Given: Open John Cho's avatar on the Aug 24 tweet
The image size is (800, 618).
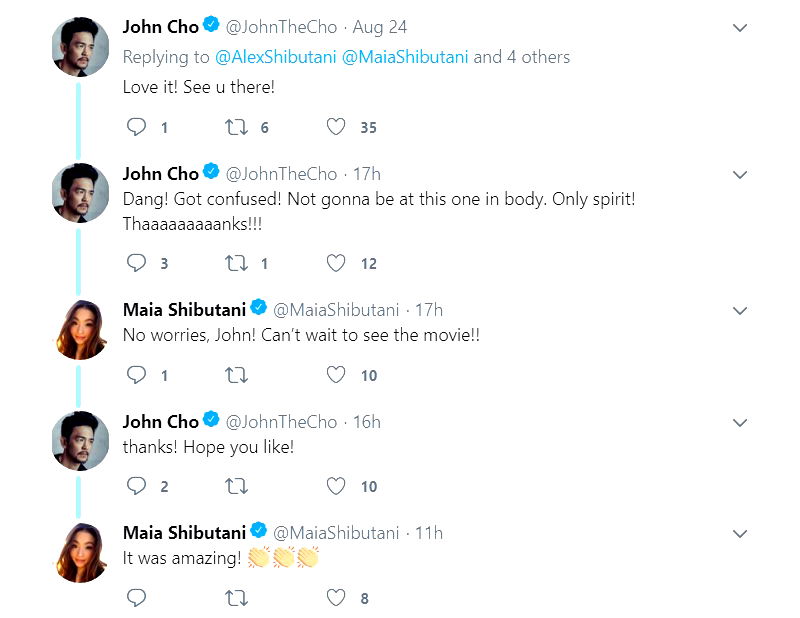Looking at the screenshot, I should (x=80, y=47).
